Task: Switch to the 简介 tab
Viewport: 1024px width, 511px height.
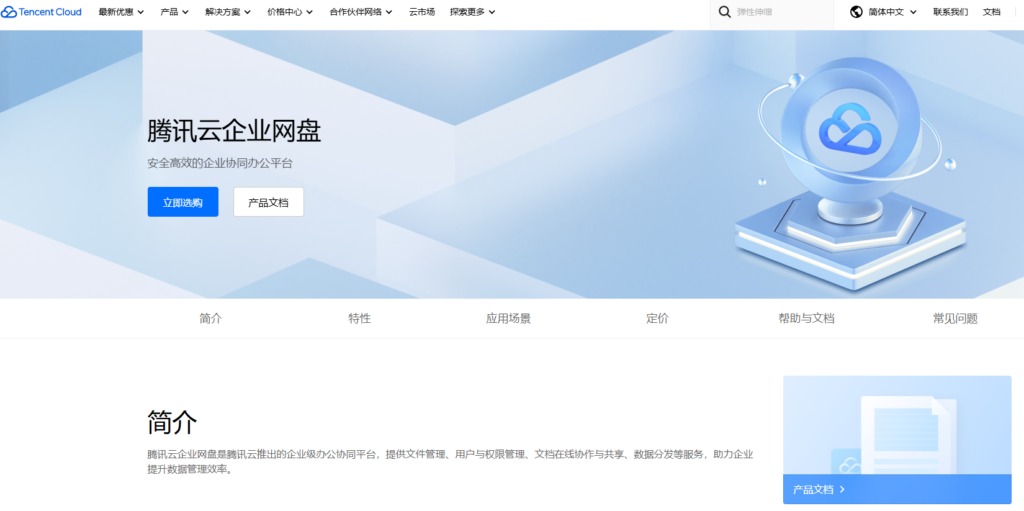Action: coord(211,319)
